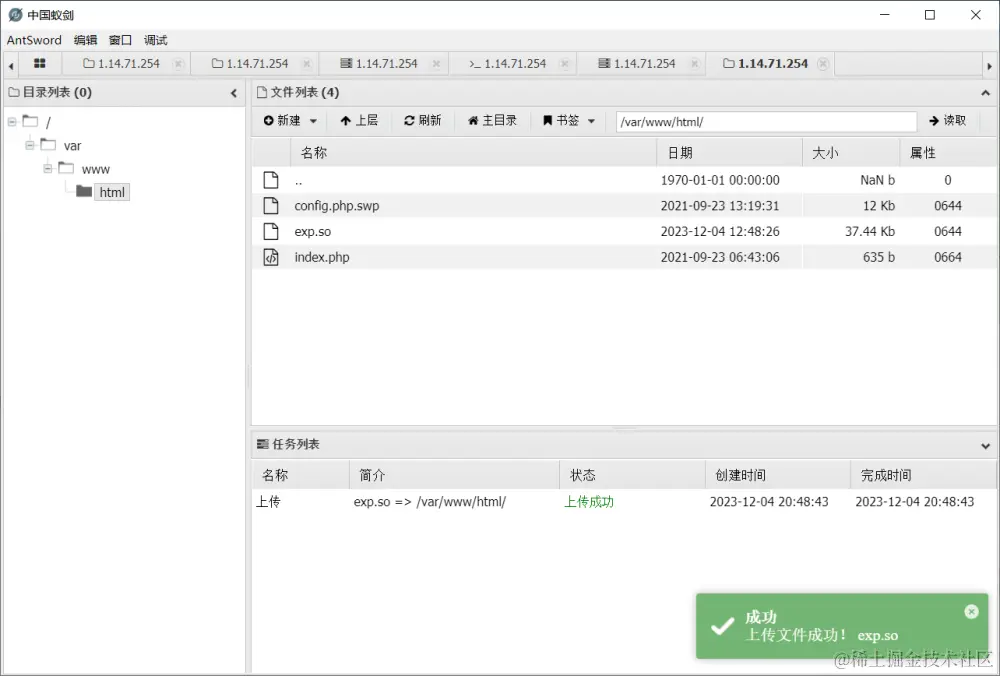Select the '/' root tree item
Image resolution: width=1000 pixels, height=676 pixels.
coord(48,122)
